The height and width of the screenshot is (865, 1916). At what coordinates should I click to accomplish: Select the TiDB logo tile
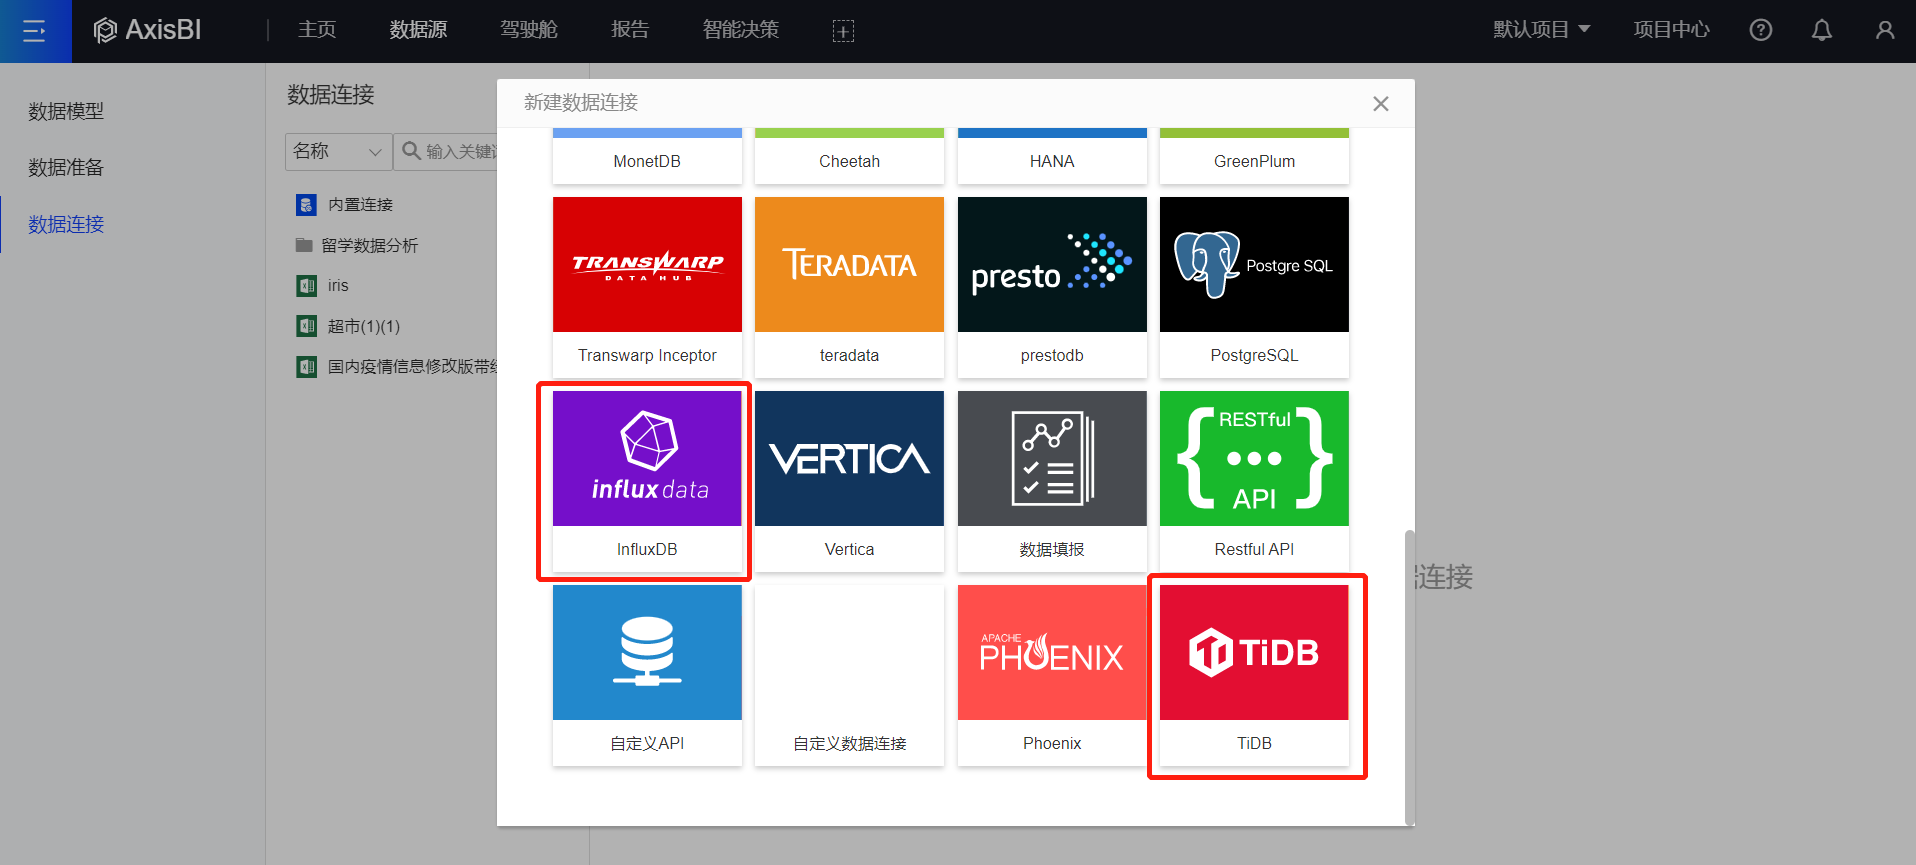click(1254, 652)
